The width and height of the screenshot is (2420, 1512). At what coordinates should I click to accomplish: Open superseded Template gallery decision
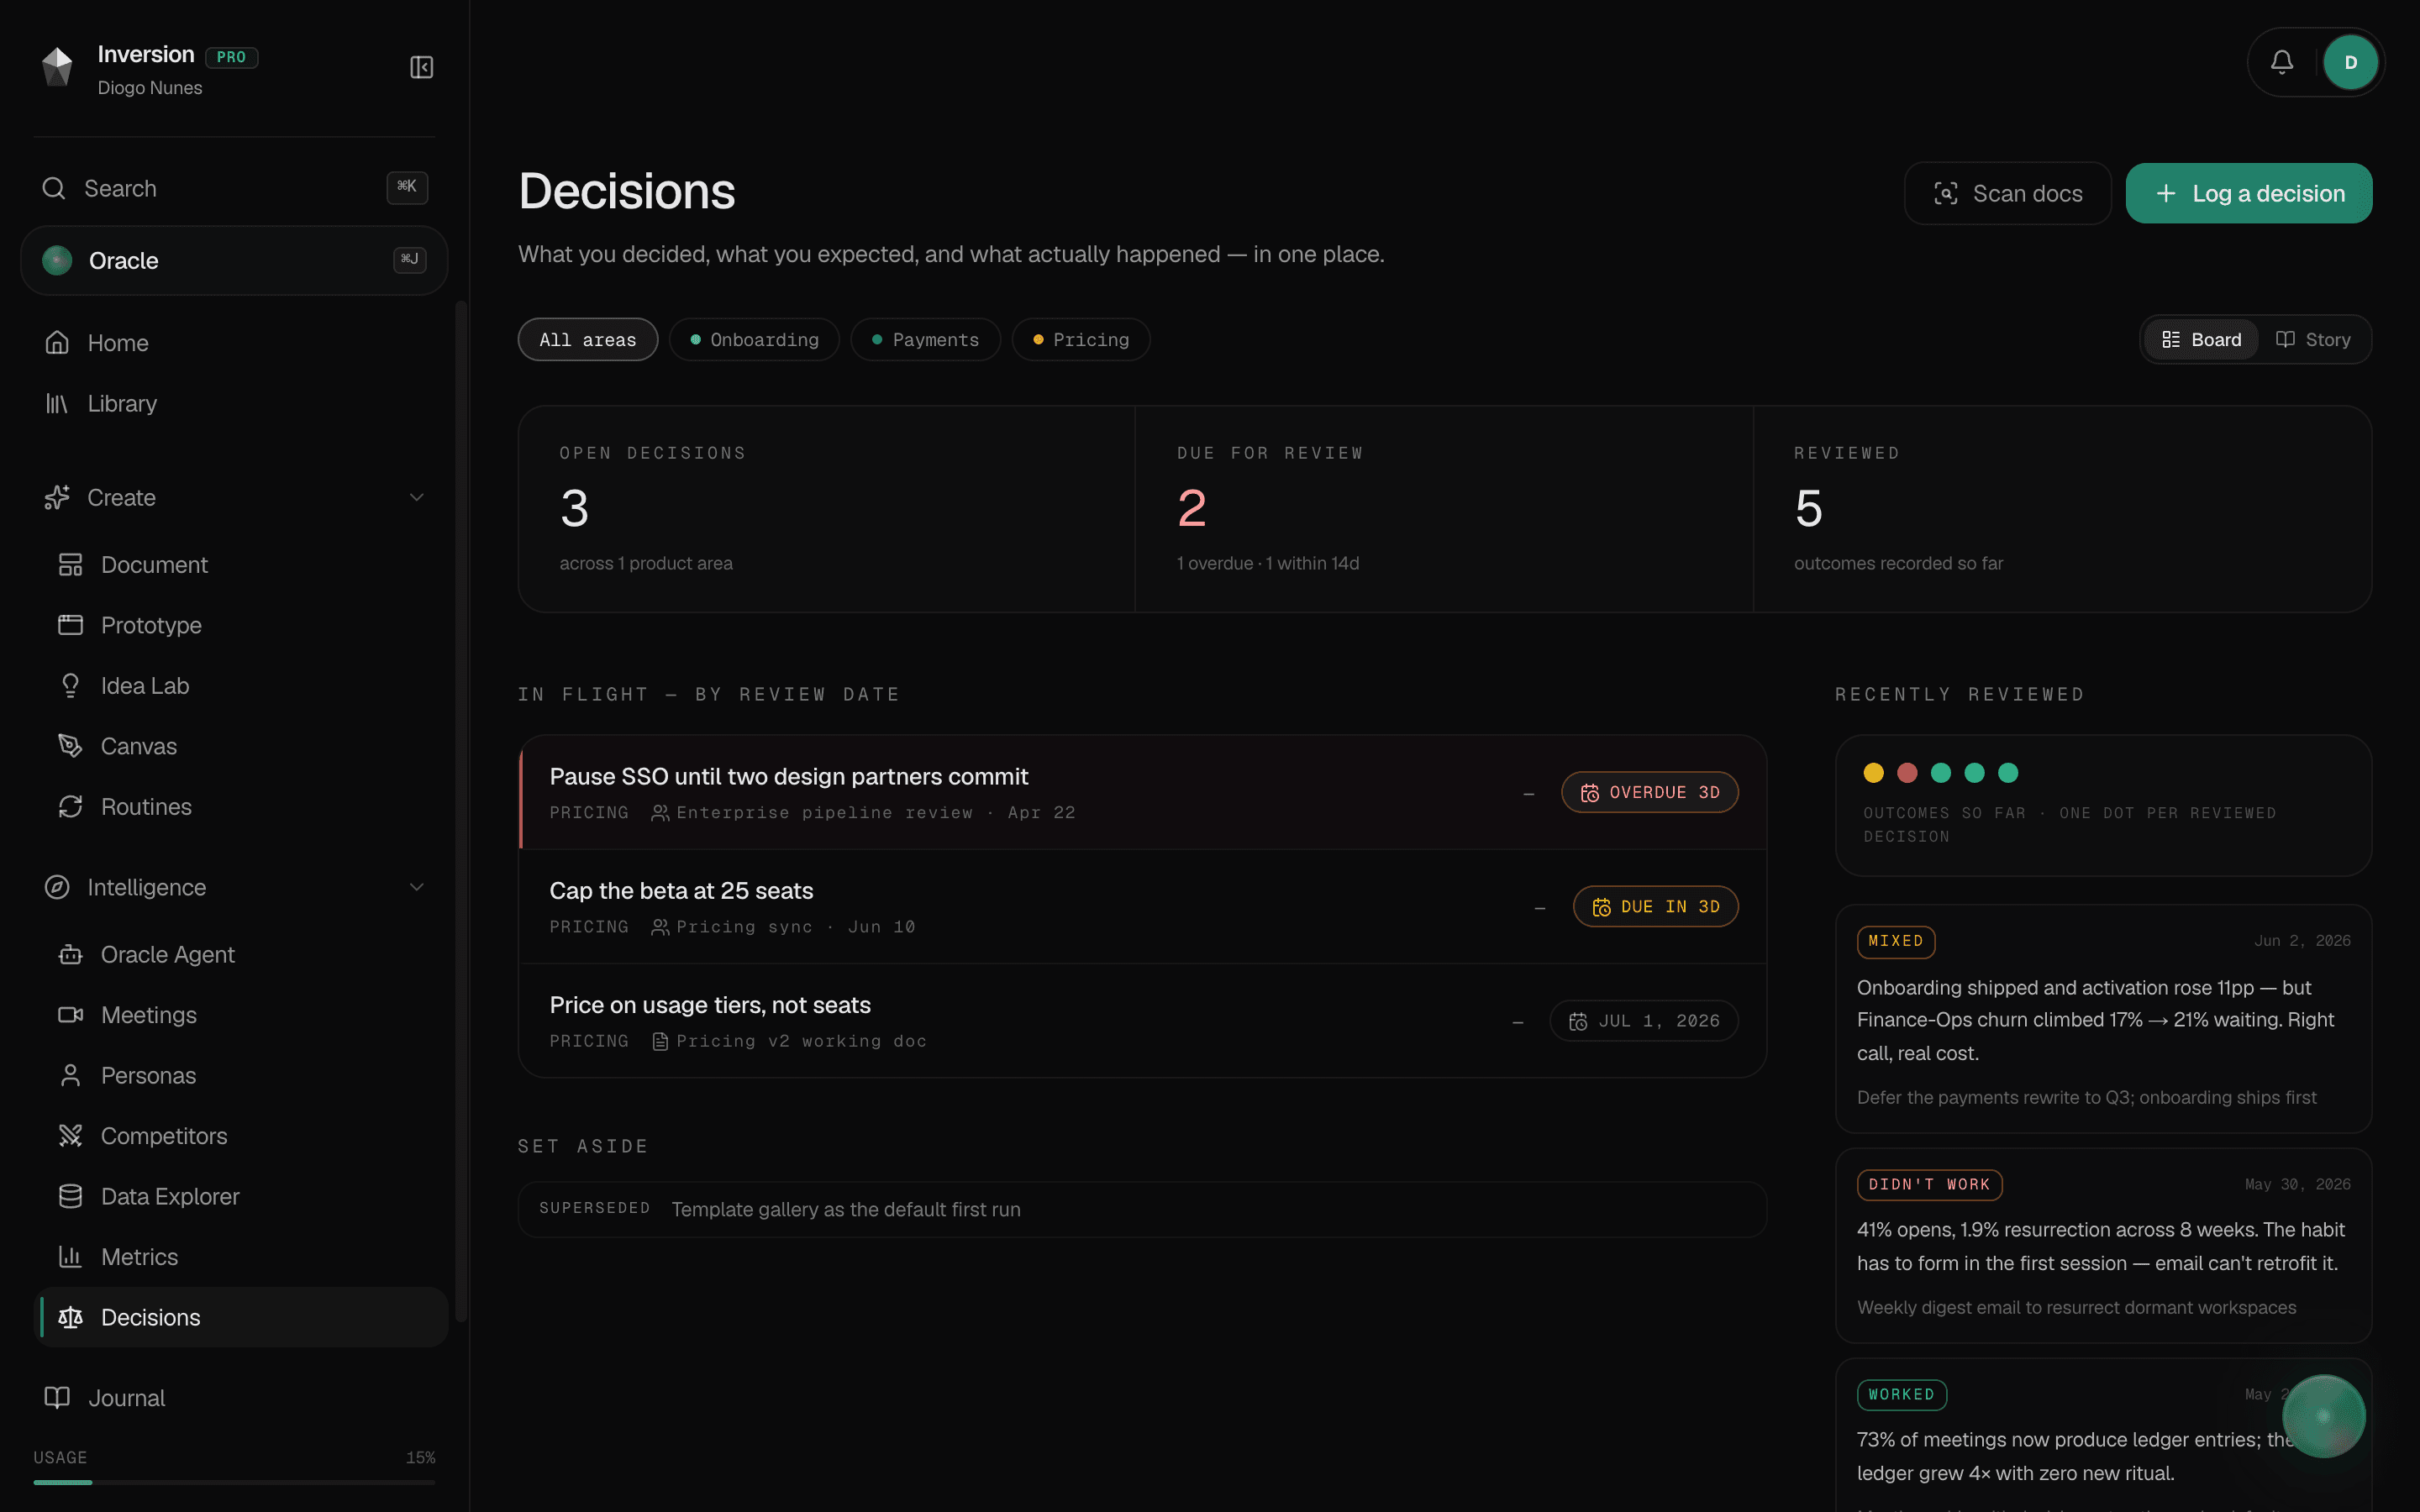coord(1143,1209)
